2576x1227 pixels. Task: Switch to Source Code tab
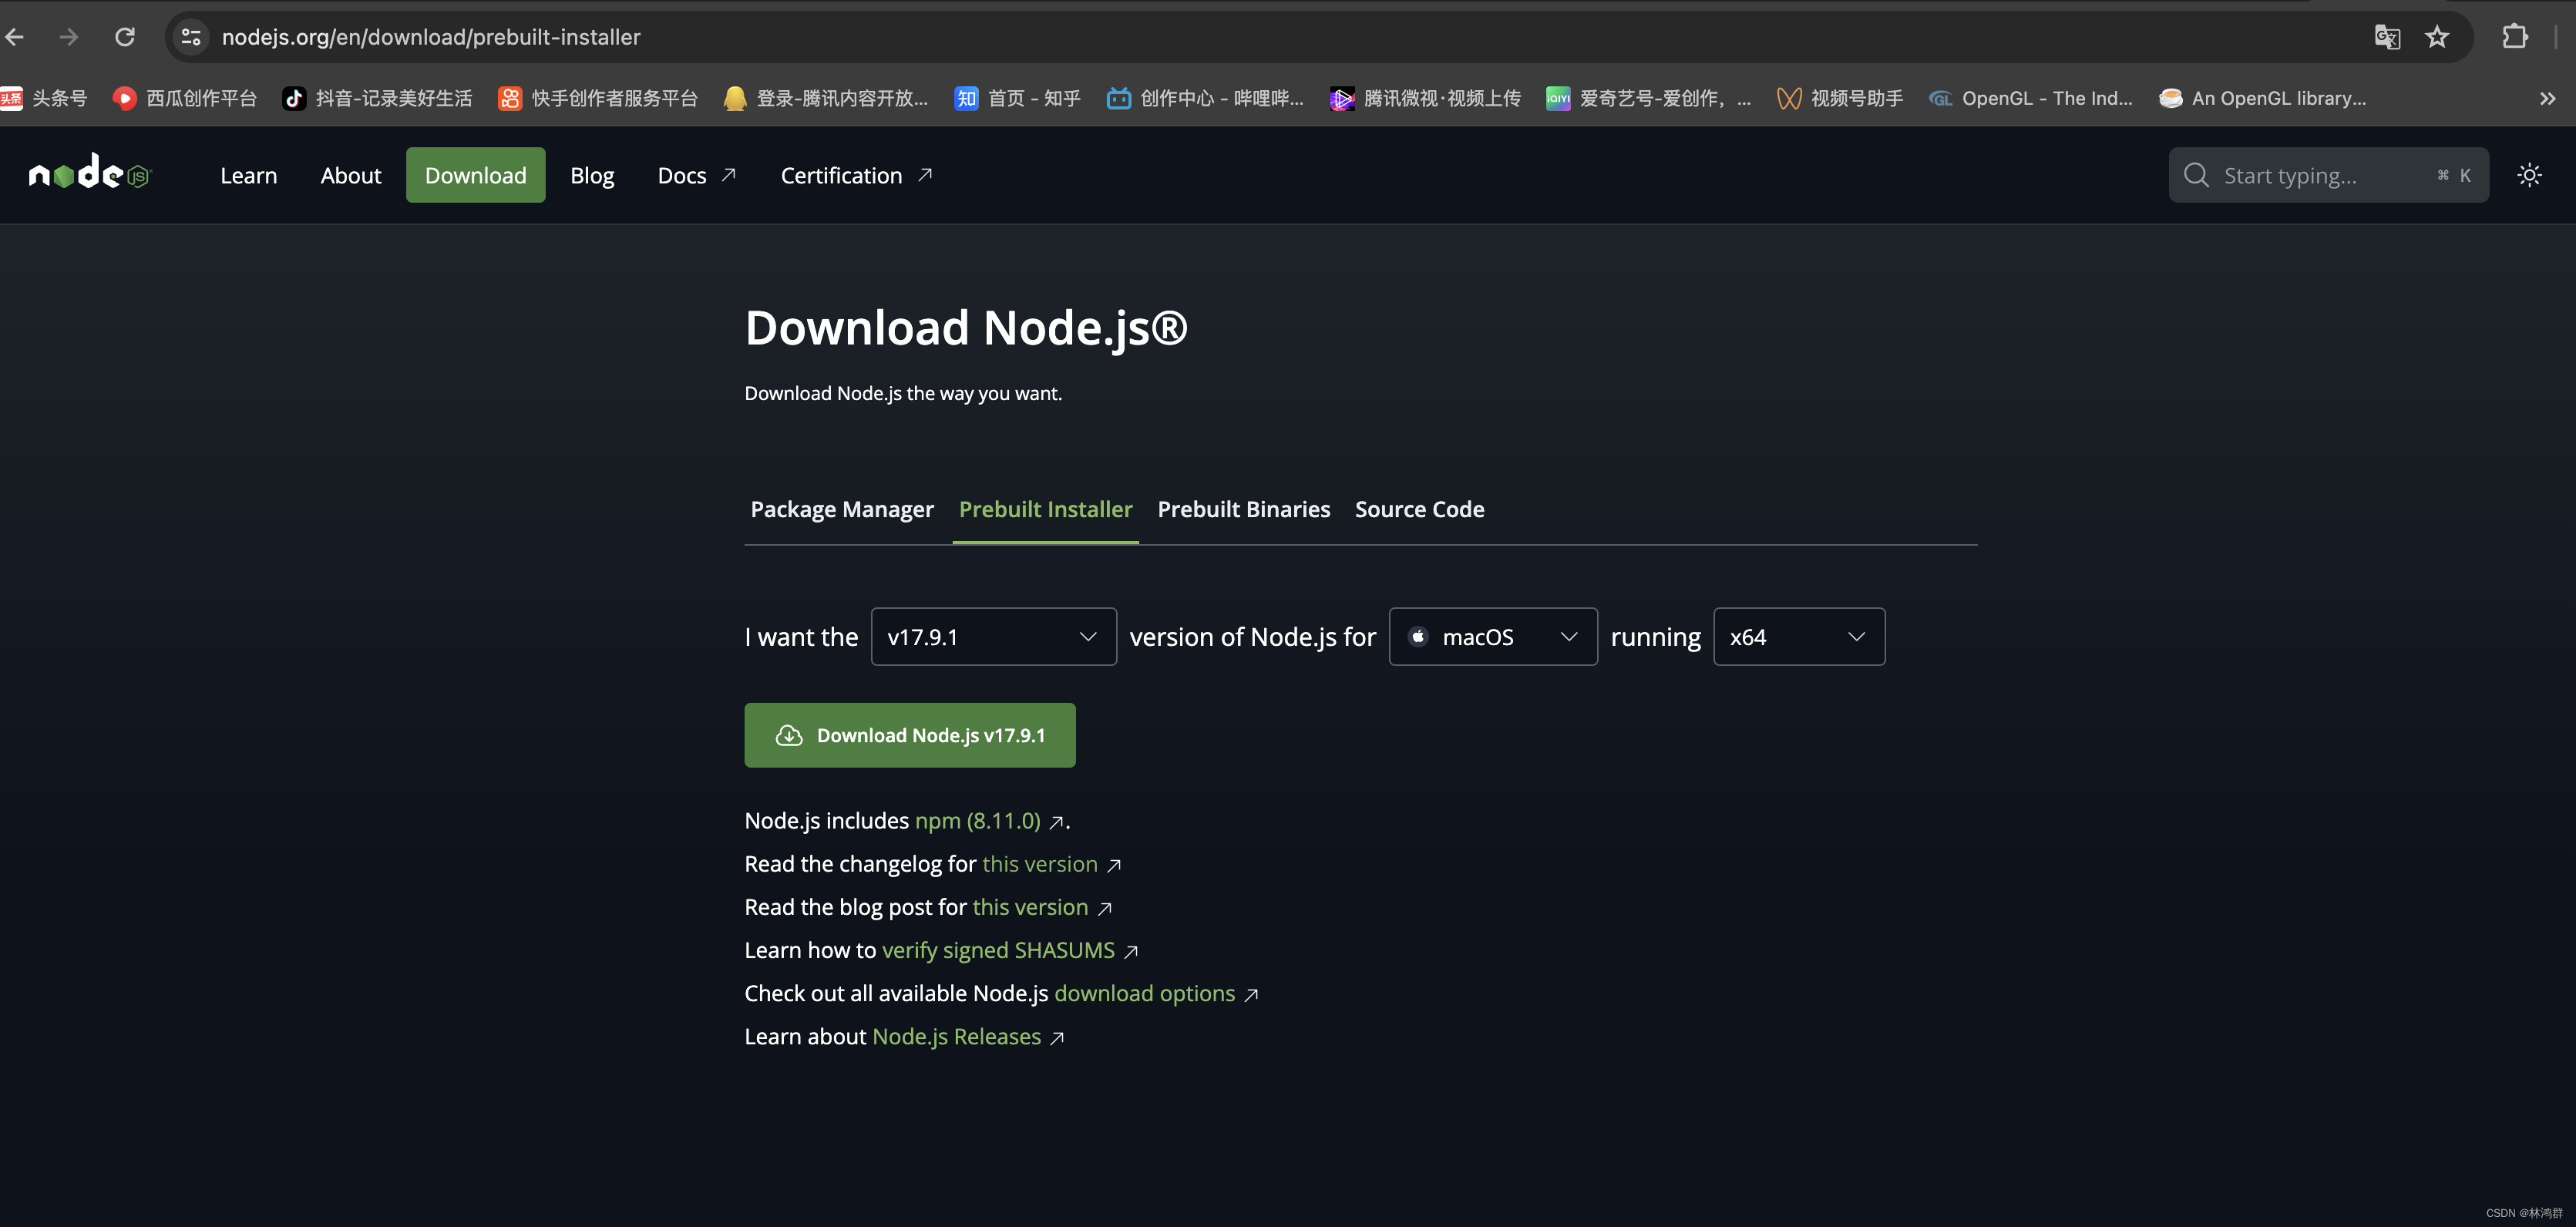tap(1419, 509)
